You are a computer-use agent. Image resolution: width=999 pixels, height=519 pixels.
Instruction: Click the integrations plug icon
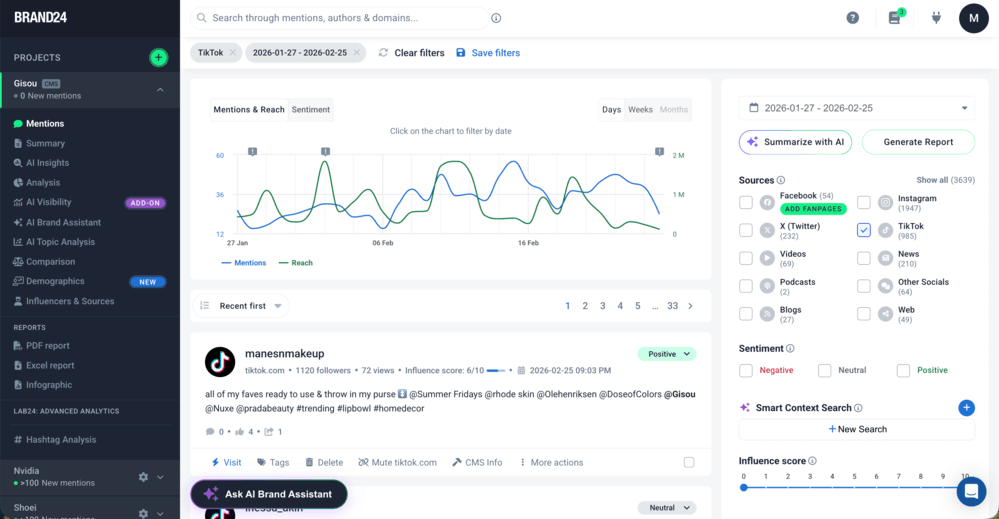(937, 18)
